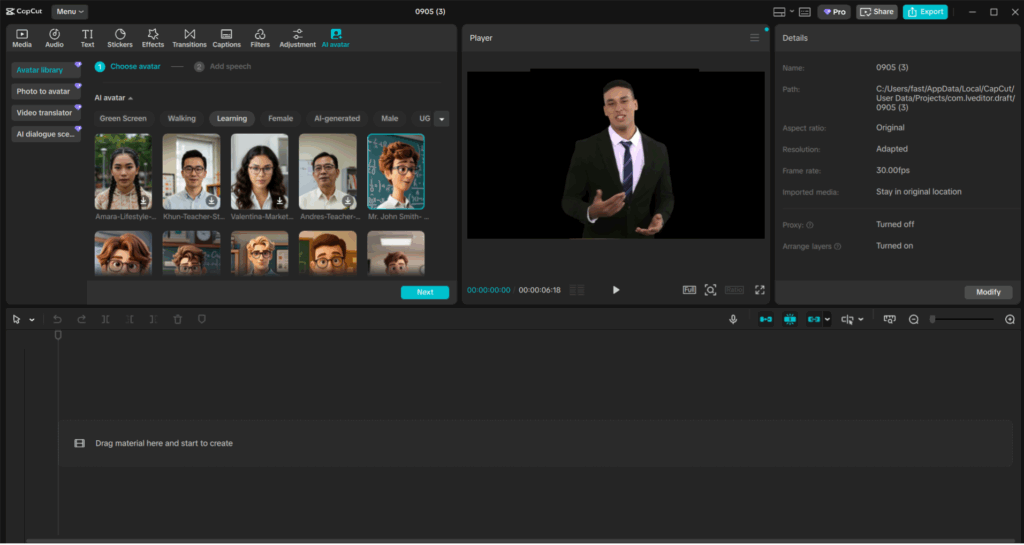Select the Andres-Teacher avatar thumbnail
The image size is (1024, 545).
328,172
